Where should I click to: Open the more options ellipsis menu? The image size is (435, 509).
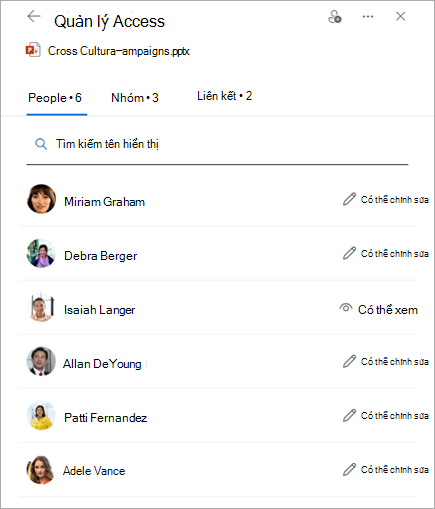point(368,16)
